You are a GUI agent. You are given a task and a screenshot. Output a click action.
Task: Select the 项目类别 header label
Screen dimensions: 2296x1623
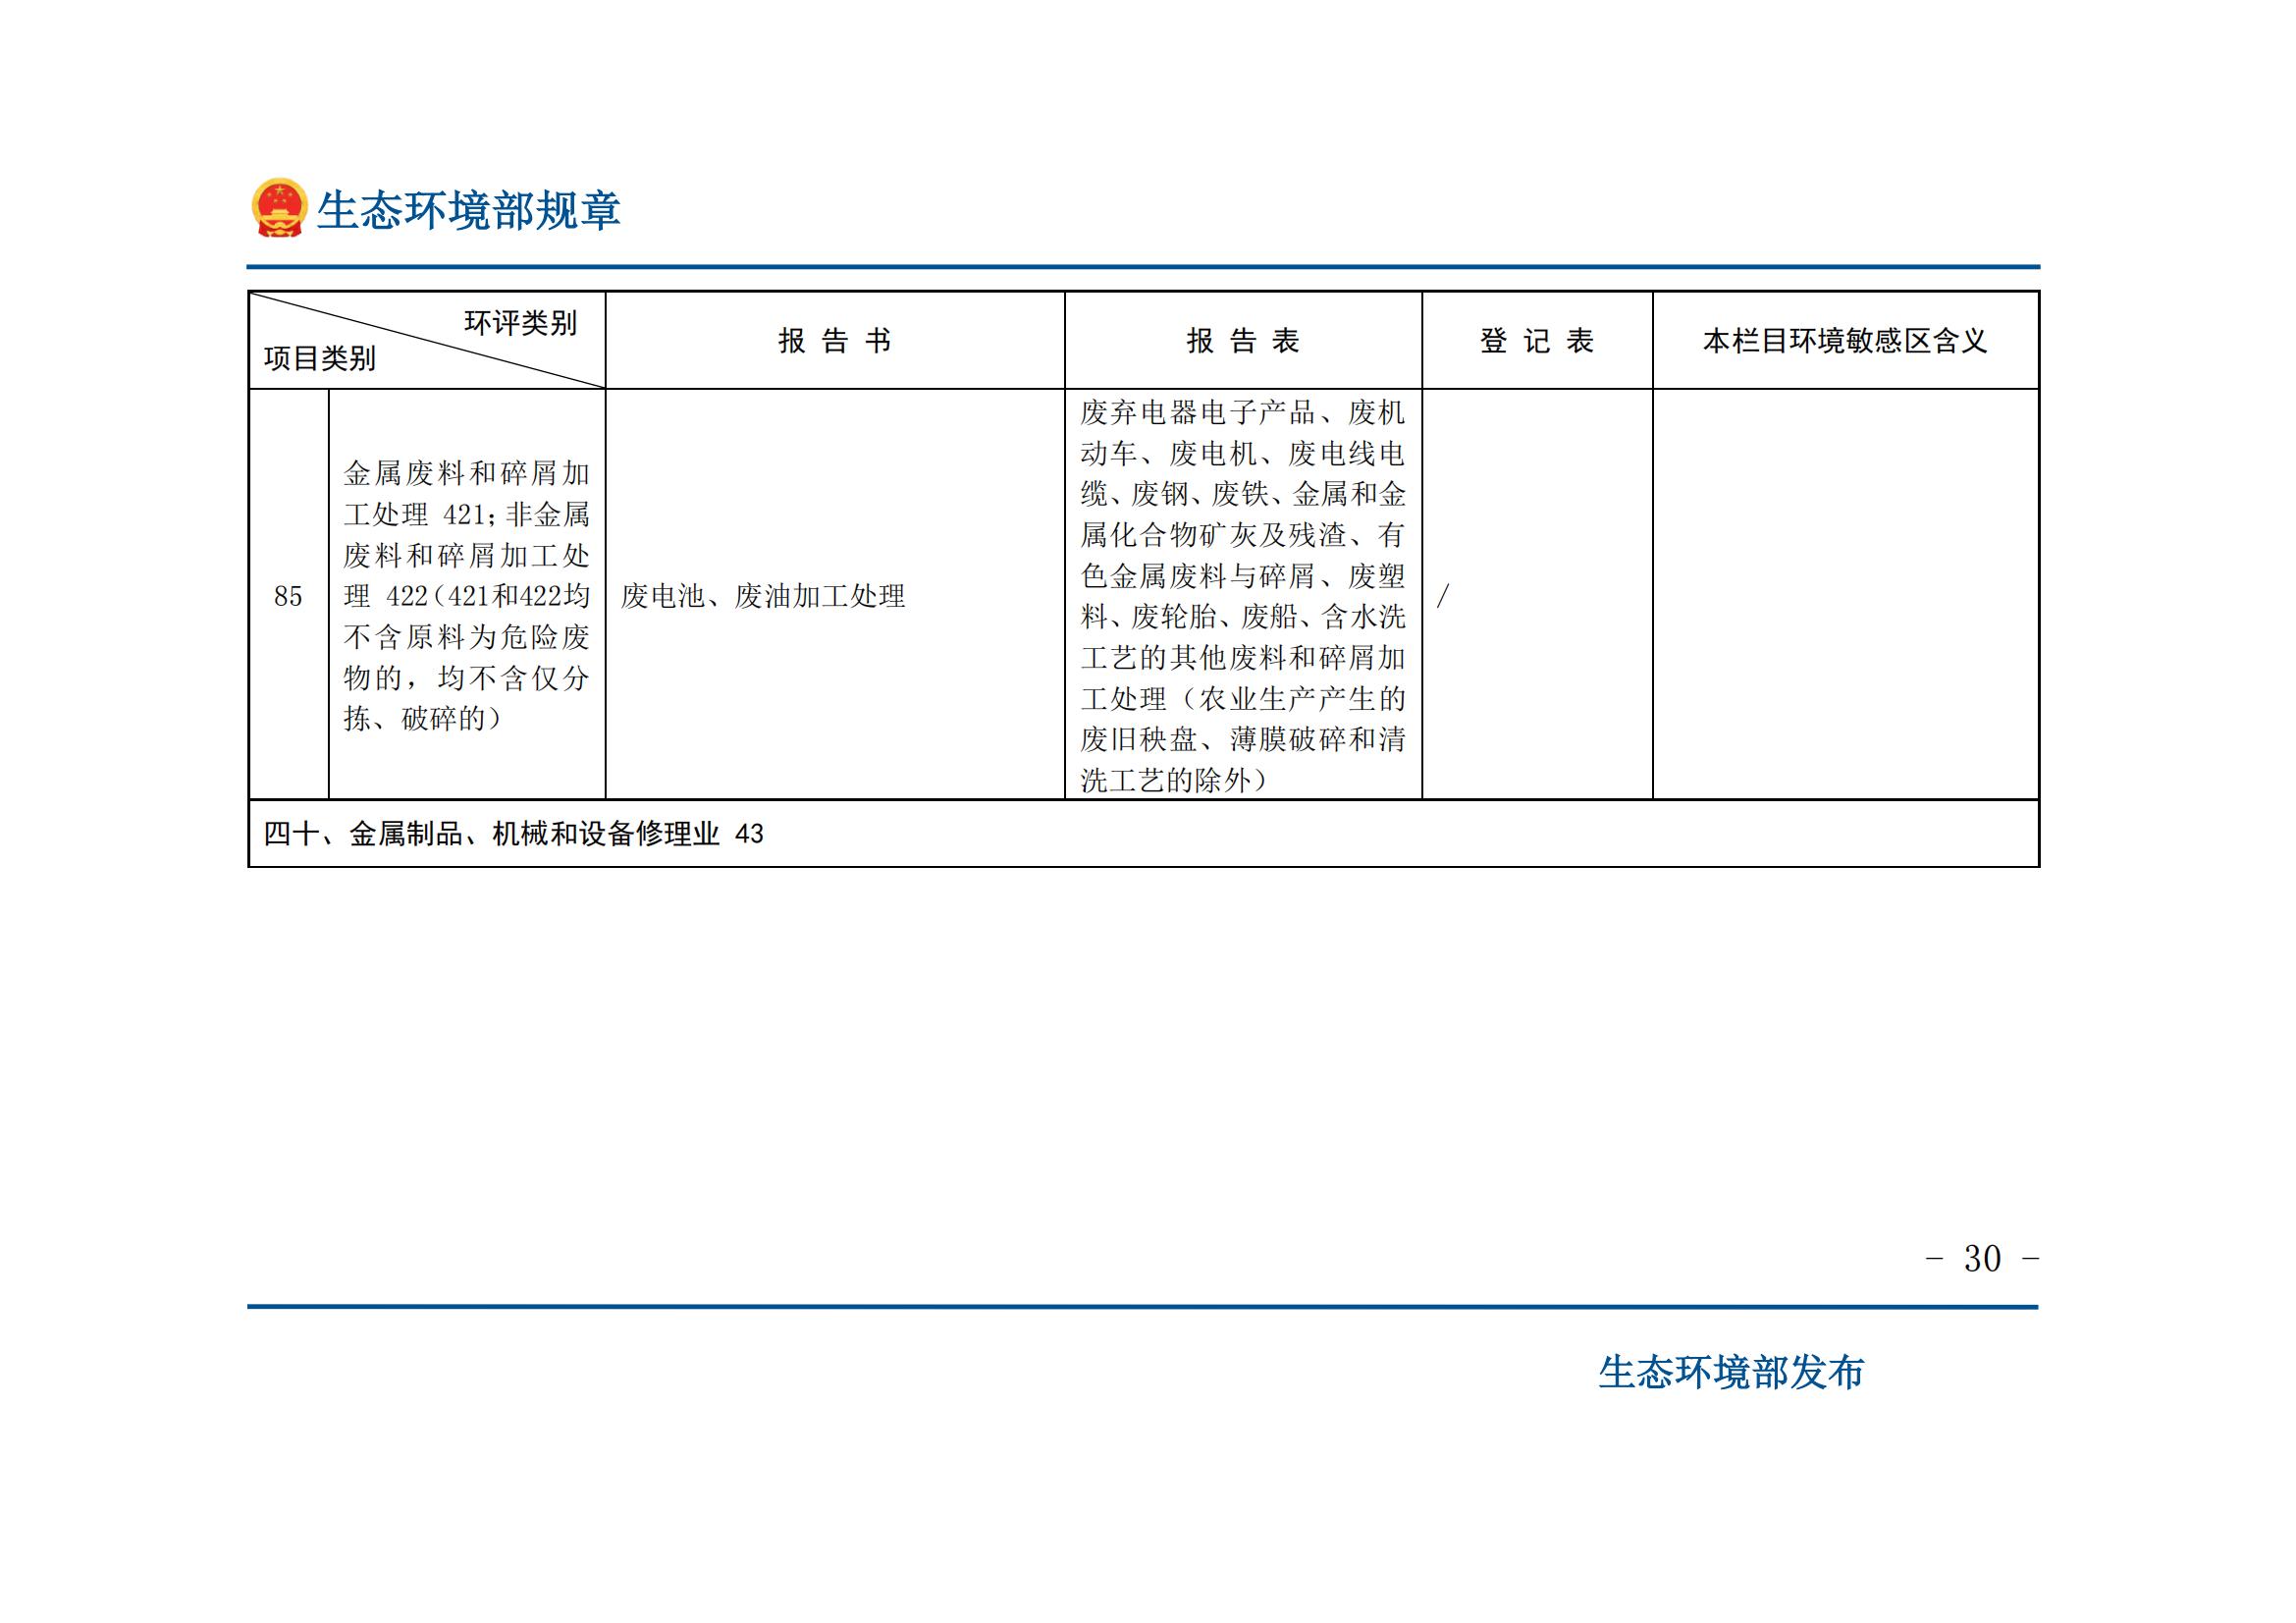point(319,359)
